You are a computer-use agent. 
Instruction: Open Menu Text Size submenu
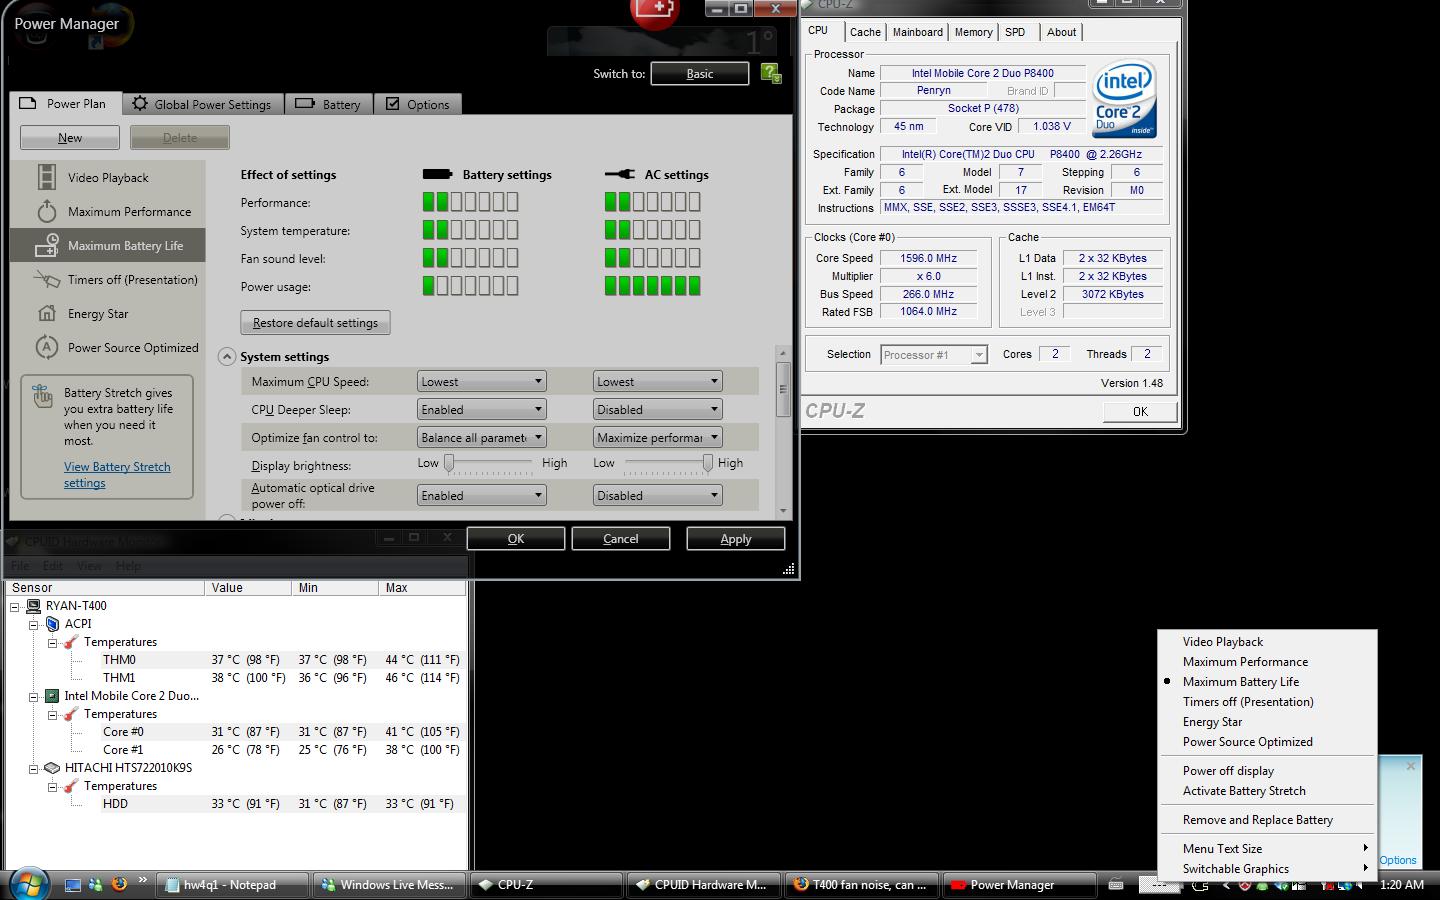coord(1267,849)
